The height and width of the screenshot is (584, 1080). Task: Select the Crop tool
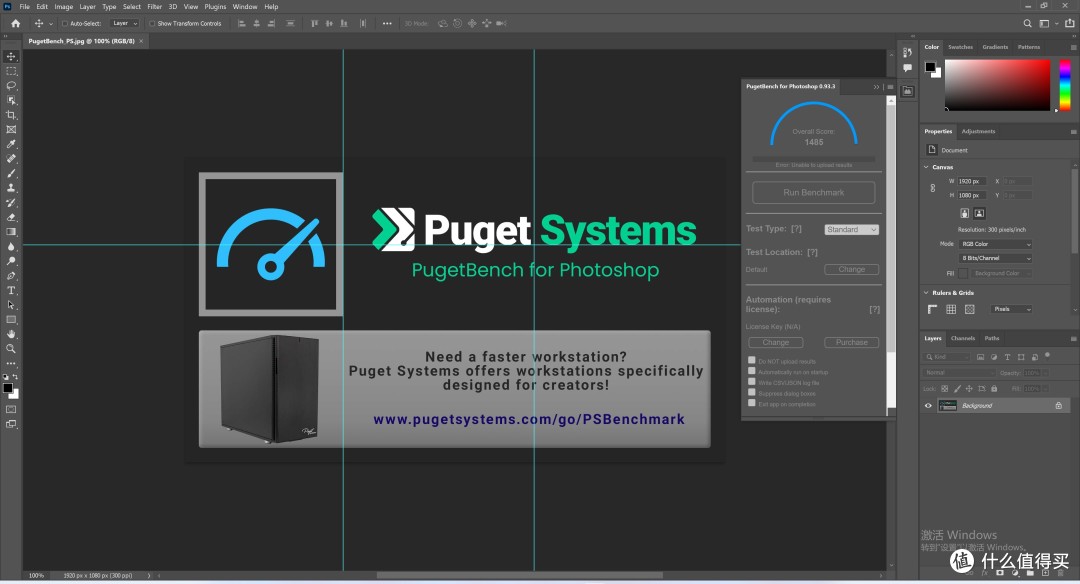pos(11,115)
